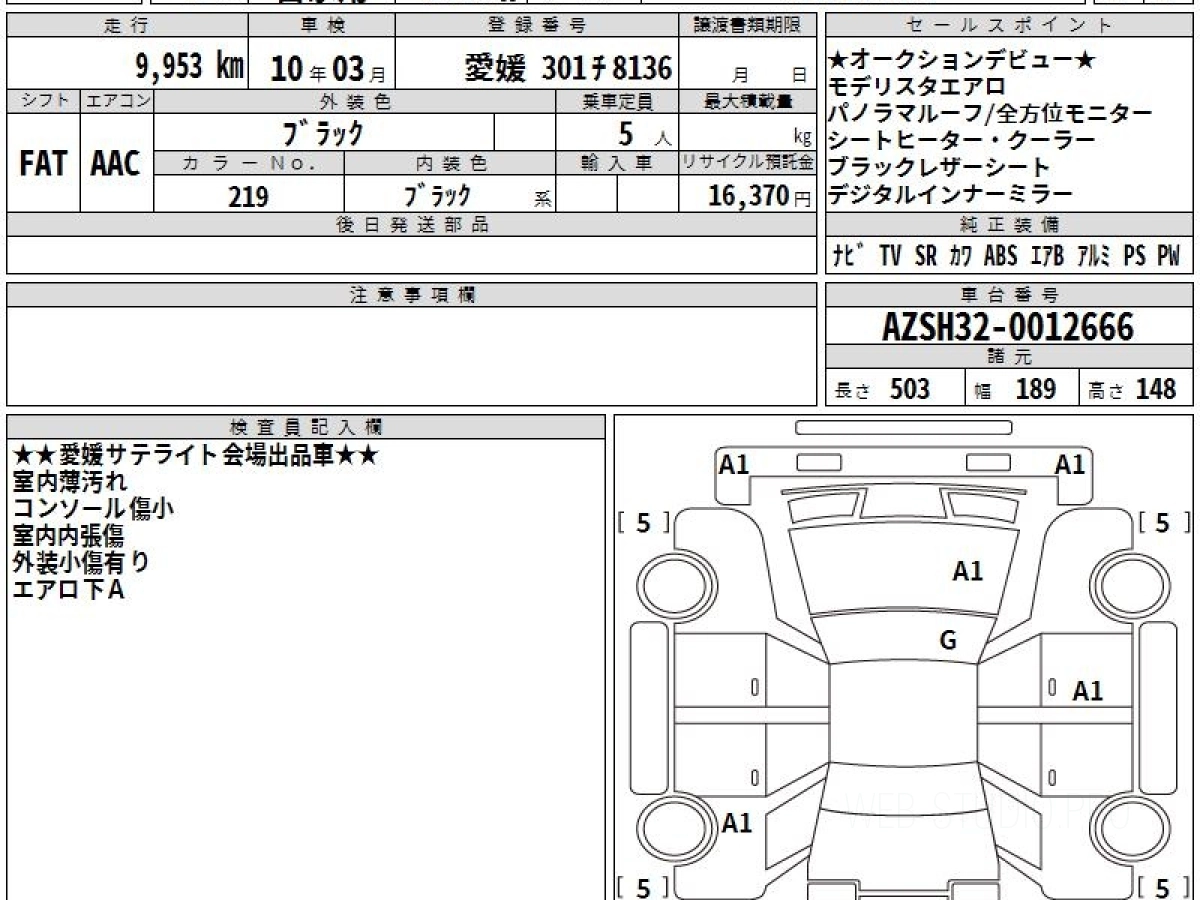Click the 譲渡書類期限 header
Screen dimensions: 1200x900
tap(749, 26)
